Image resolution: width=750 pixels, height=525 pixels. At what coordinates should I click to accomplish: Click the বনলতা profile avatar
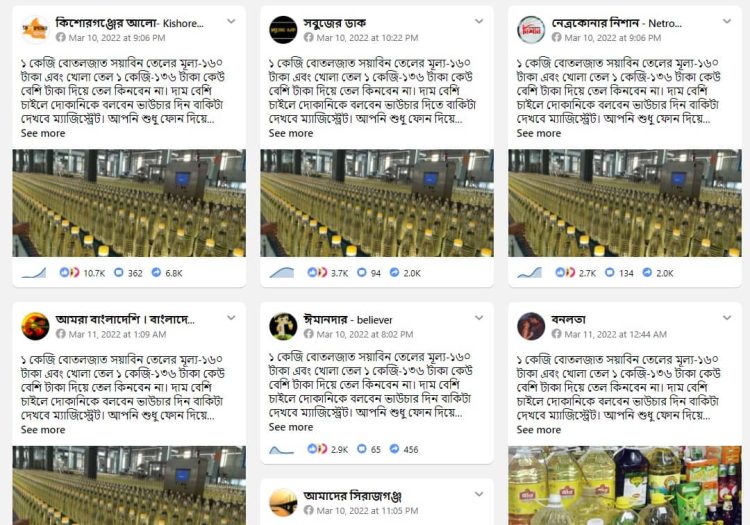coord(531,326)
